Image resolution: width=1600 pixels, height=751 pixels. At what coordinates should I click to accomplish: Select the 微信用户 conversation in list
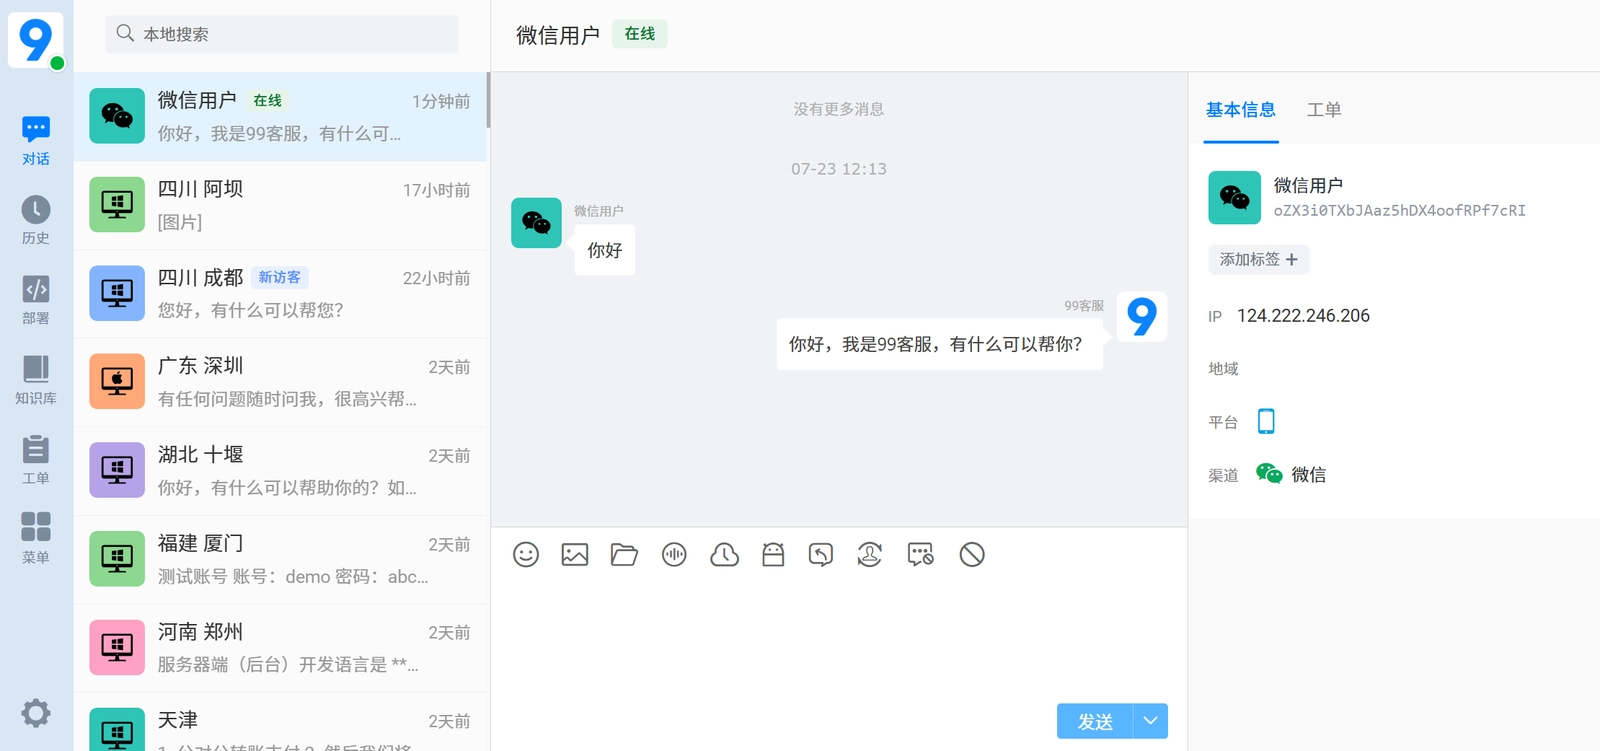[x=281, y=116]
